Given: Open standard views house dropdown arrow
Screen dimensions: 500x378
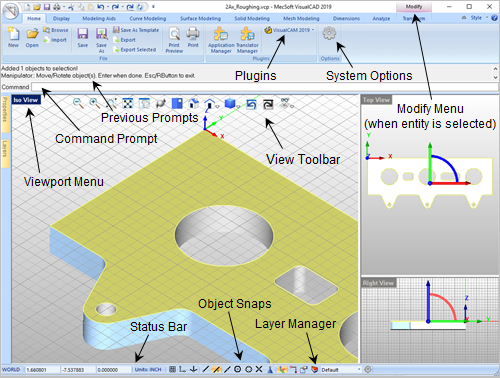Looking at the screenshot, I should 217,107.
